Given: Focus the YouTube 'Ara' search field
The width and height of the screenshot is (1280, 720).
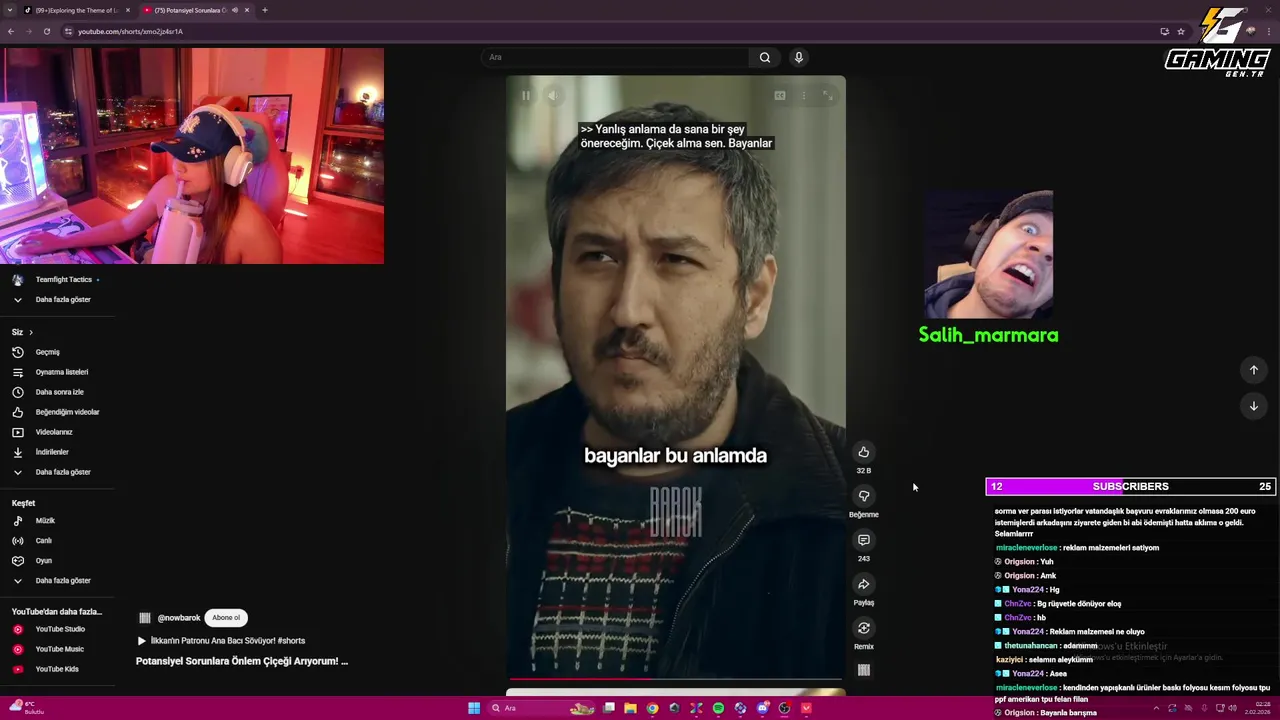Looking at the screenshot, I should 615,57.
